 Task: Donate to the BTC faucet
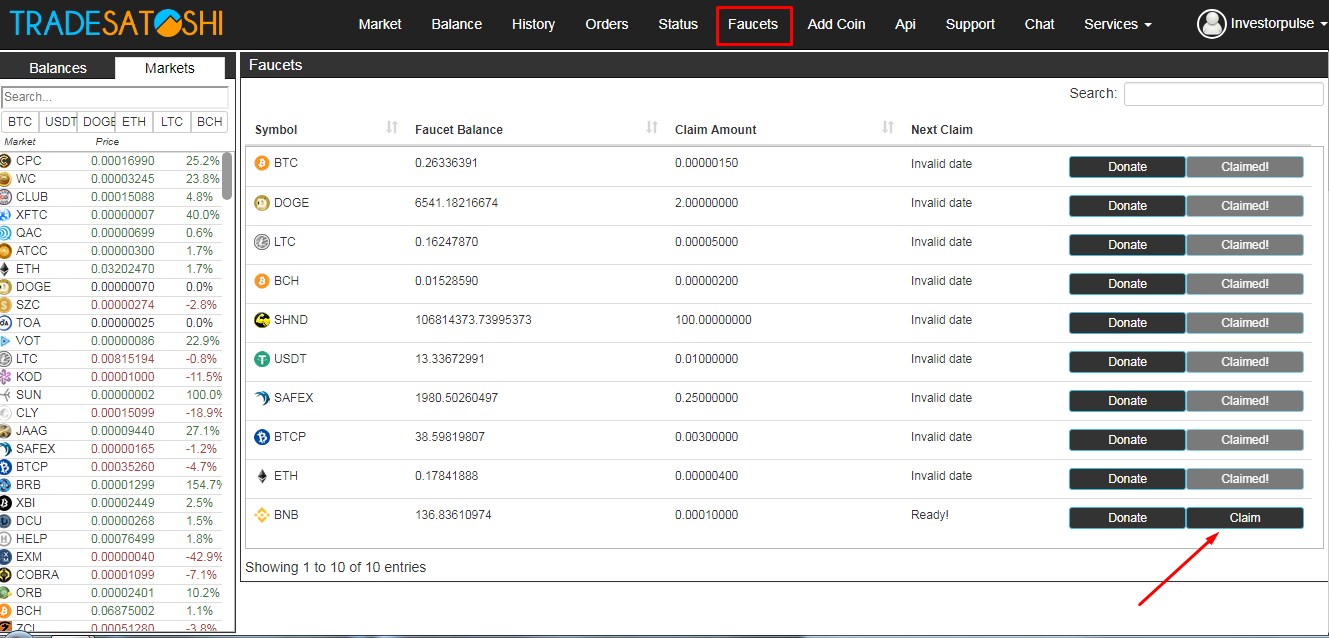pyautogui.click(x=1127, y=167)
